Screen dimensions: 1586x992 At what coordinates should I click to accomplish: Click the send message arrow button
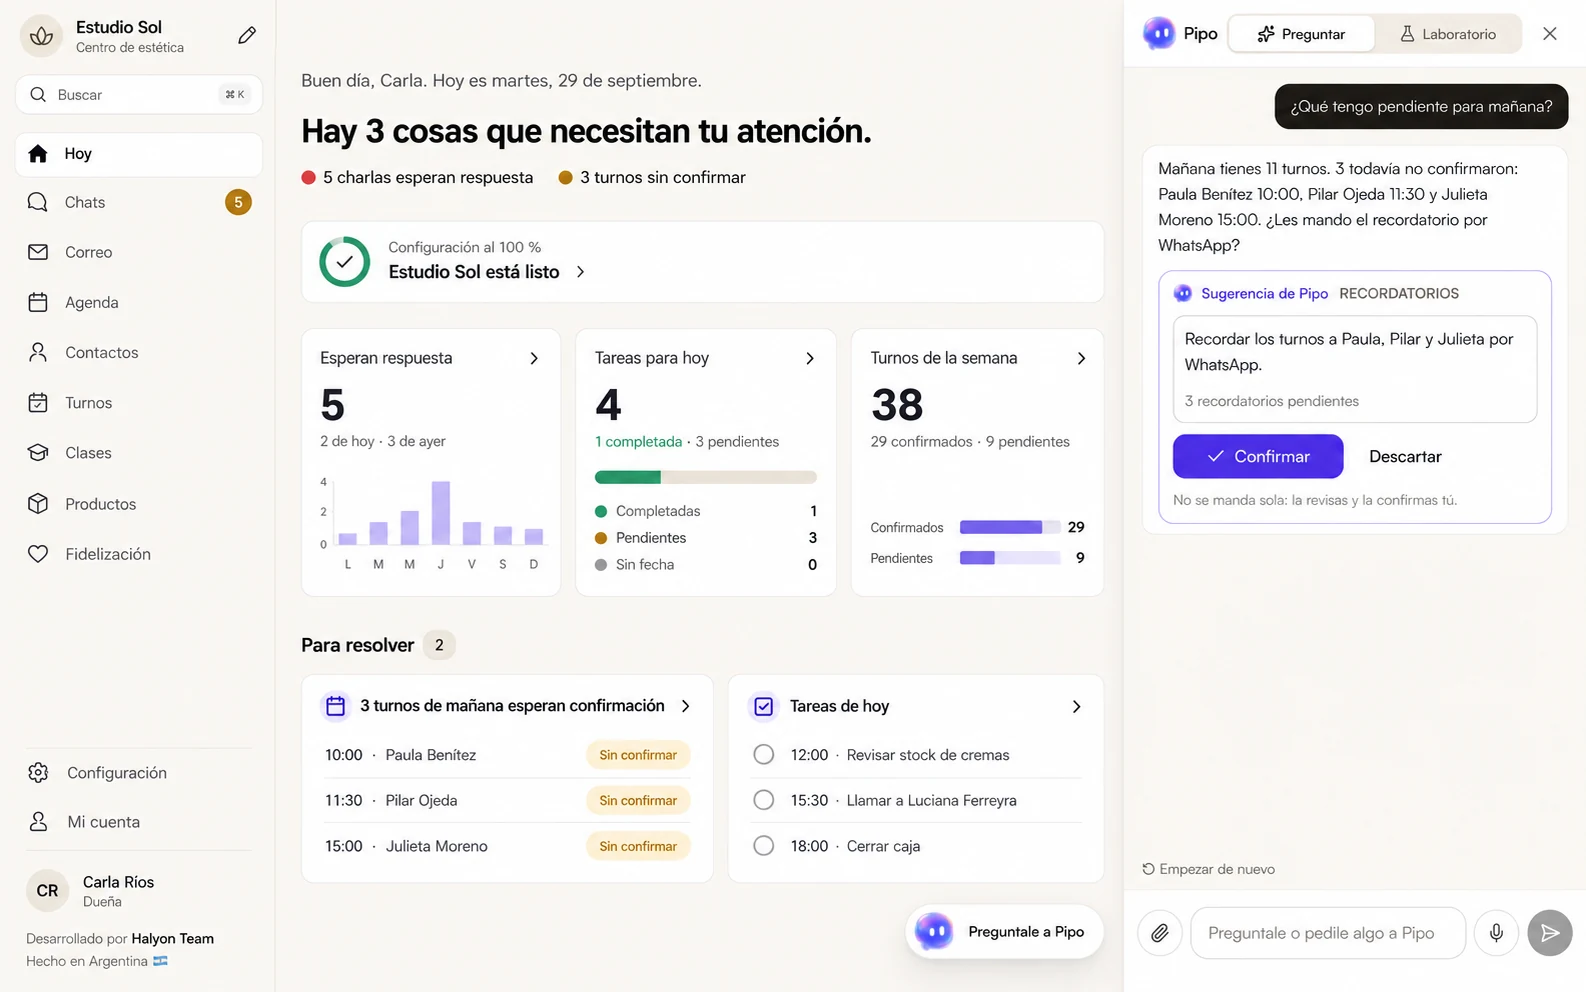1550,933
